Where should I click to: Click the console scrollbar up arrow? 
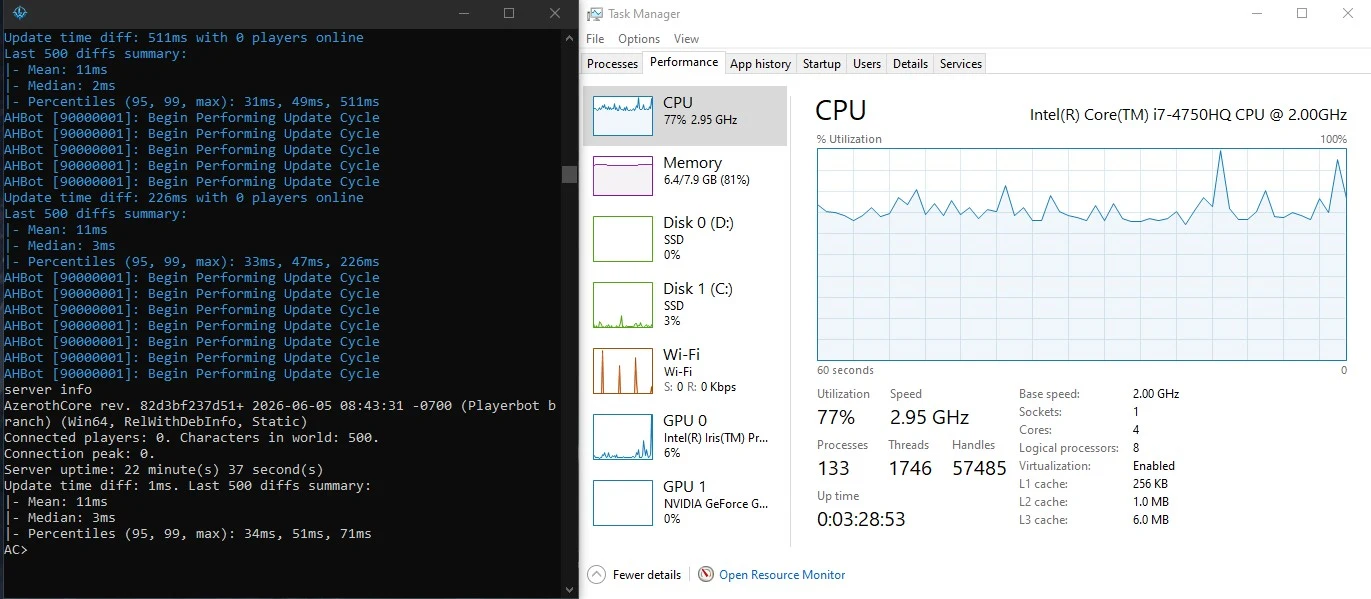[x=570, y=37]
